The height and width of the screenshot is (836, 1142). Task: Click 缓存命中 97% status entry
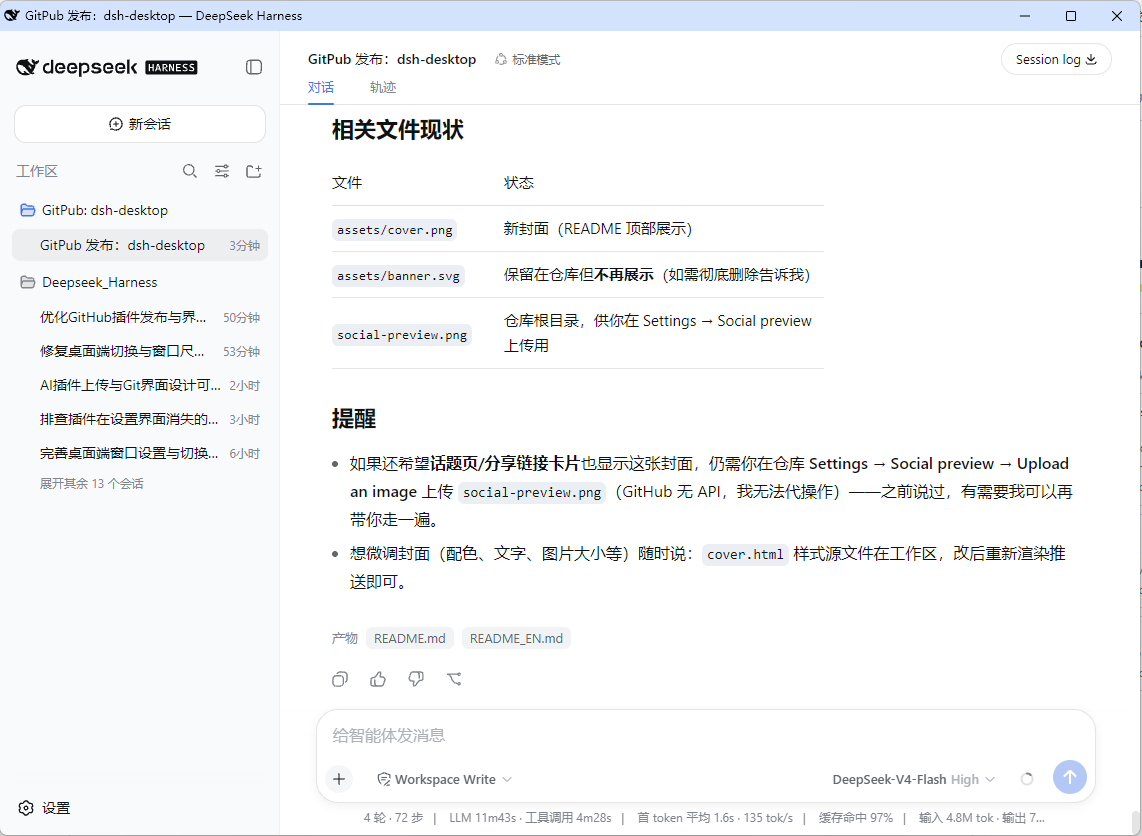tap(856, 818)
